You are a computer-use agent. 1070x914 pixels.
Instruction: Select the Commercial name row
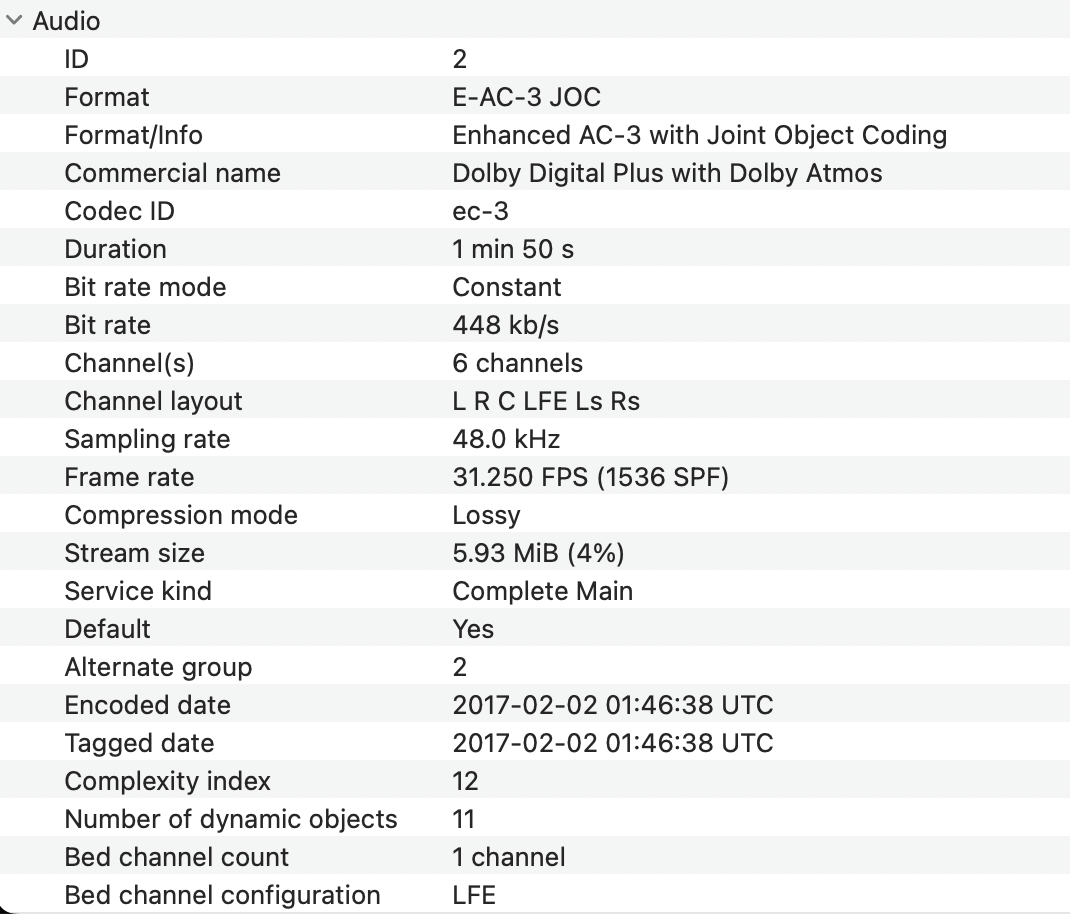172,173
